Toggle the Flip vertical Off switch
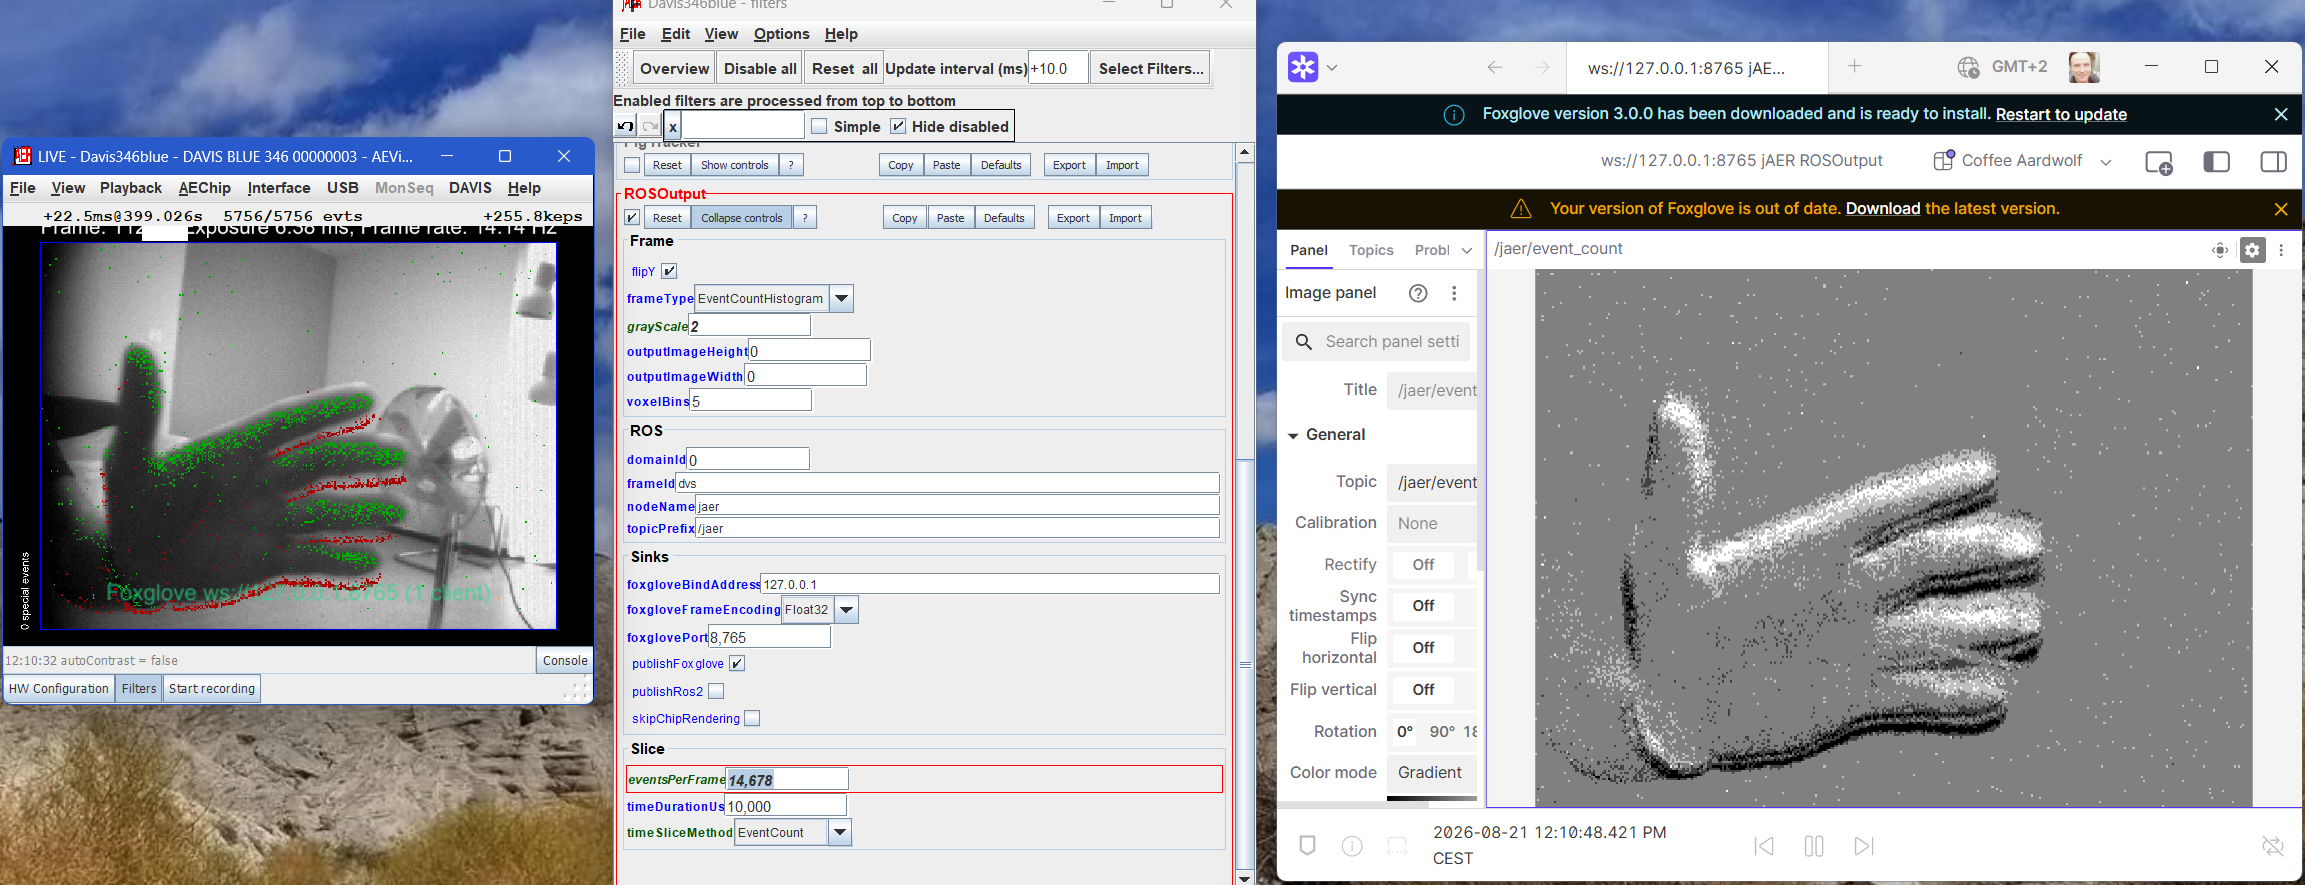This screenshot has height=885, width=2305. (x=1424, y=690)
